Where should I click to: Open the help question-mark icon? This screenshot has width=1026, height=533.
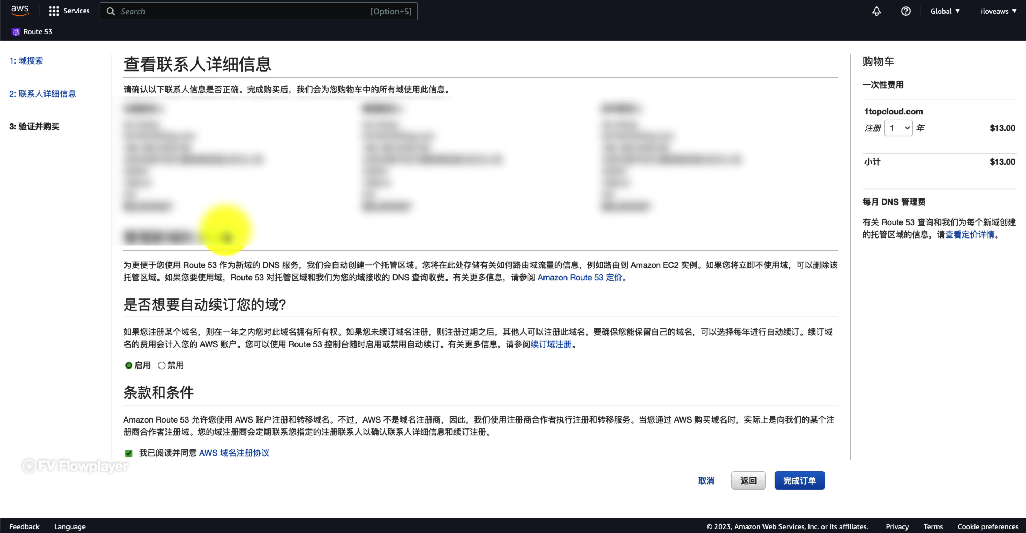click(906, 11)
